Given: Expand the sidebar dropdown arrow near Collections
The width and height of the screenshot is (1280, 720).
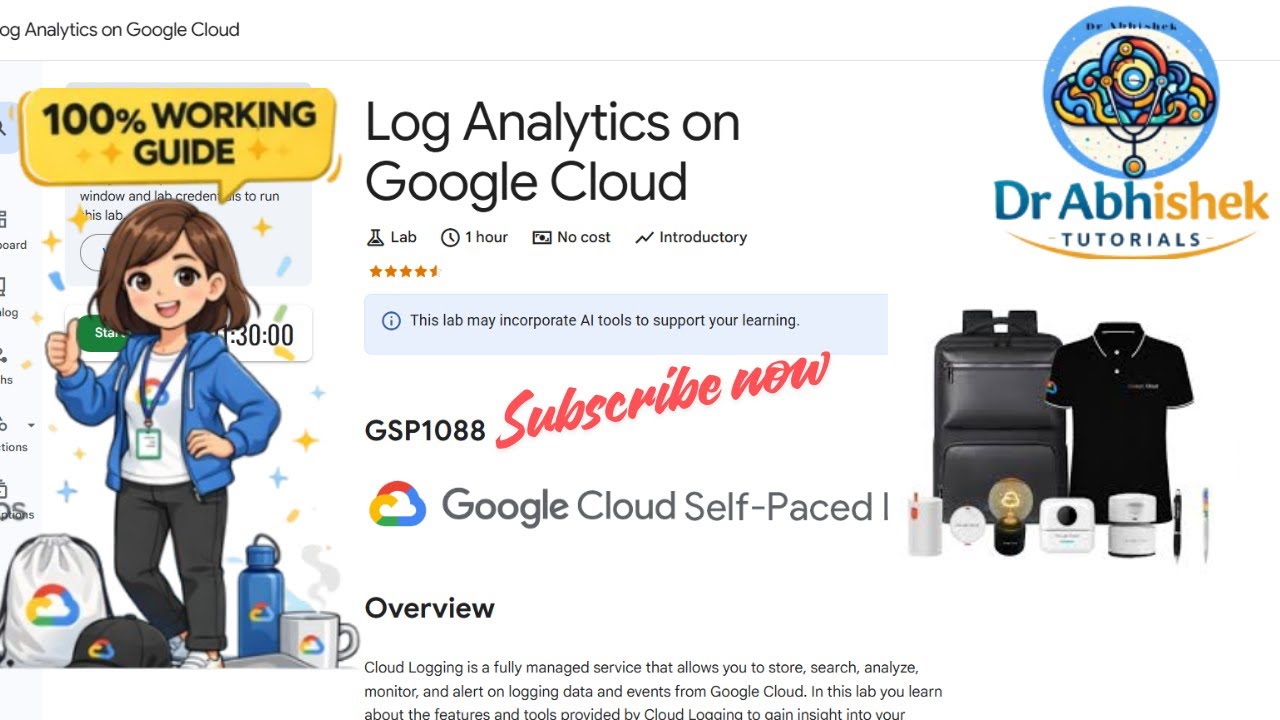Looking at the screenshot, I should point(31,425).
